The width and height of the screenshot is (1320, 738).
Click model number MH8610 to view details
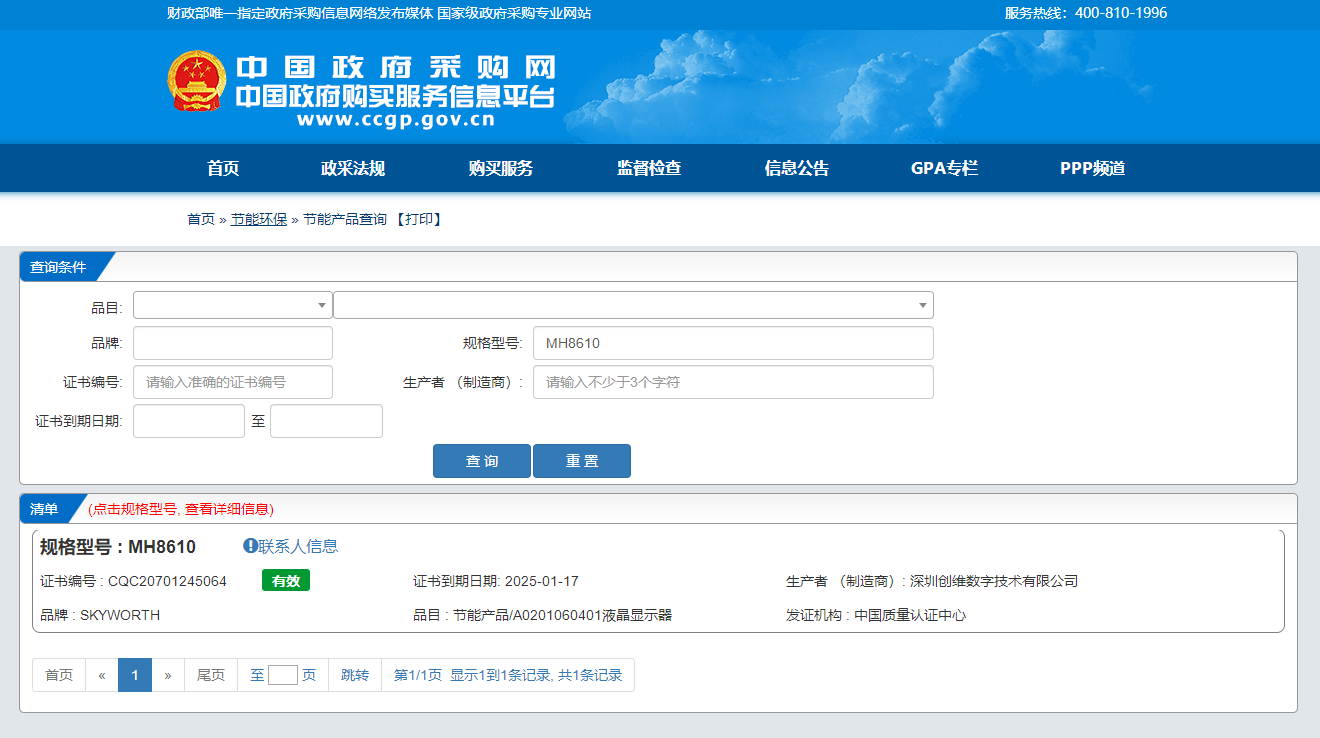(161, 545)
